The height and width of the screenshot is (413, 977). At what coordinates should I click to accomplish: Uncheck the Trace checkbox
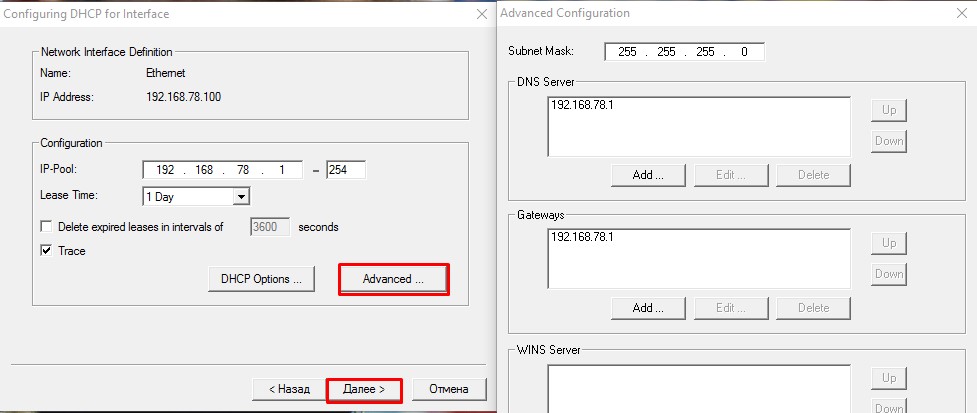[46, 250]
